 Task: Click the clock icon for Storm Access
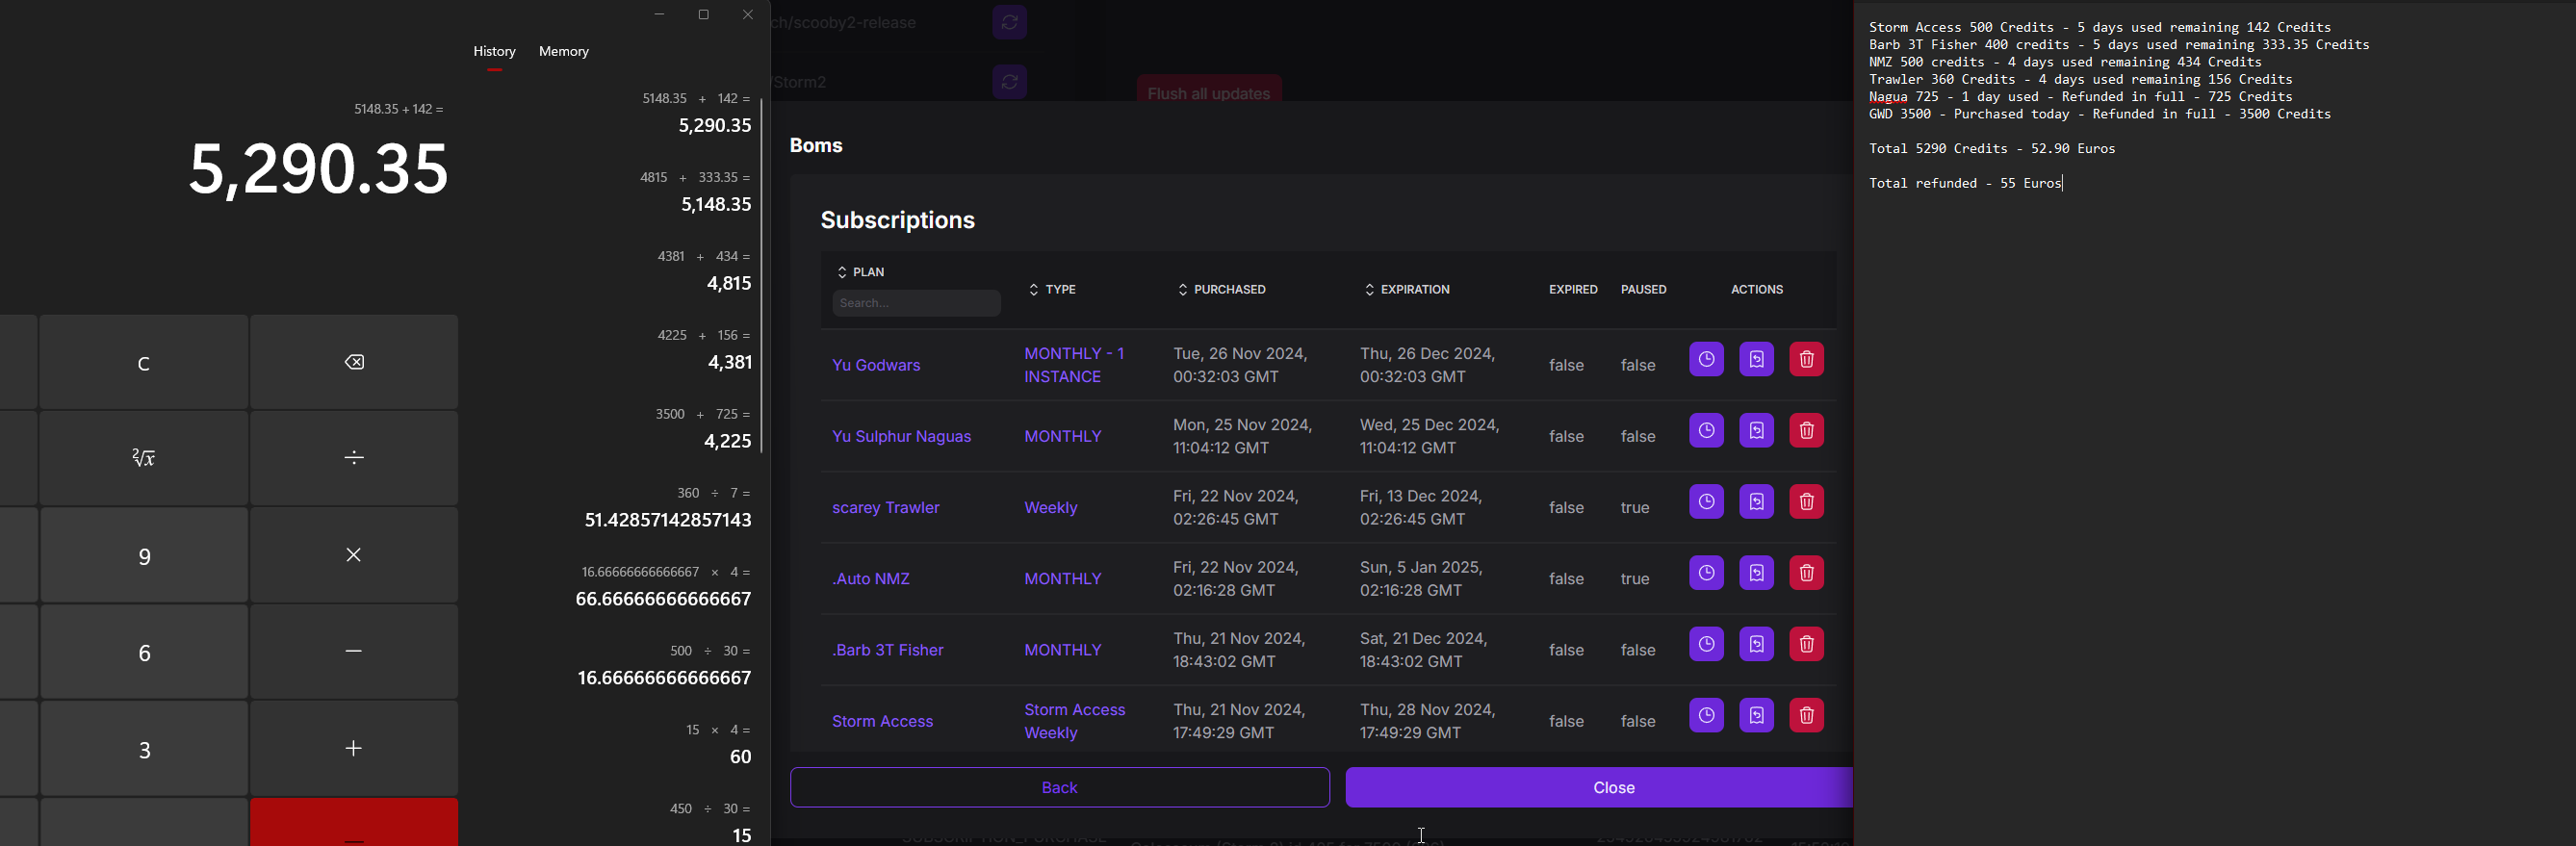point(1706,716)
